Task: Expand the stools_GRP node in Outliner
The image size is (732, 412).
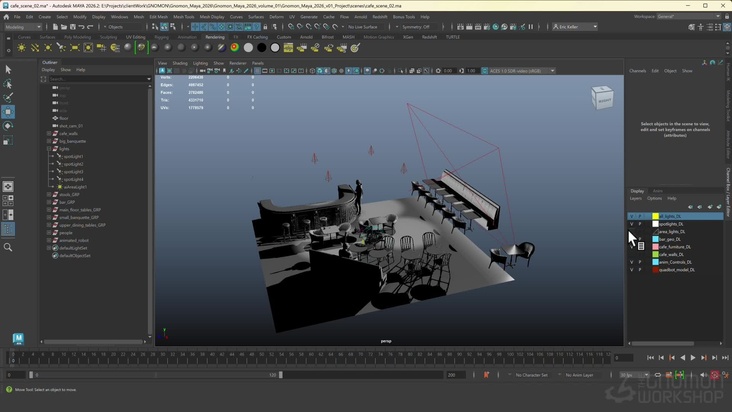Action: pos(49,195)
